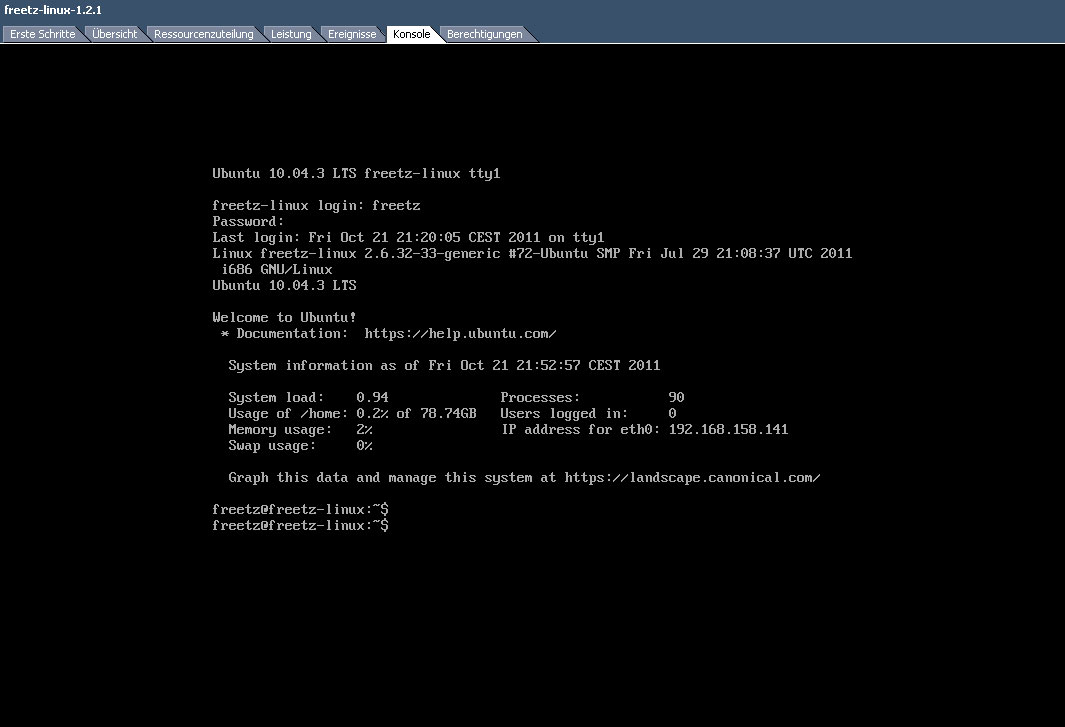The height and width of the screenshot is (727, 1065).
Task: Click the last freetz@freetz-linux shell prompt
Action: tap(300, 526)
